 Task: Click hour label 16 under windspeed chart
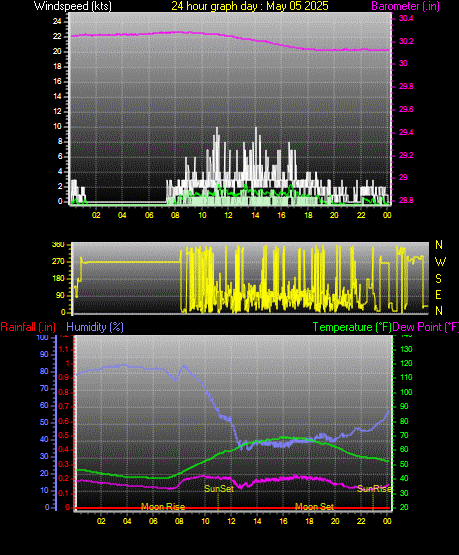click(x=281, y=215)
